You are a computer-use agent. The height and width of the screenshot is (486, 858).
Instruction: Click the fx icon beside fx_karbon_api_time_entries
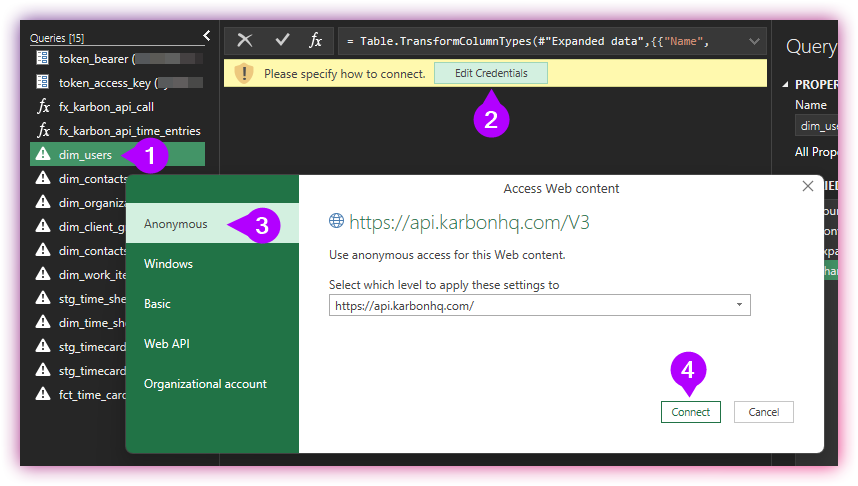click(x=43, y=130)
